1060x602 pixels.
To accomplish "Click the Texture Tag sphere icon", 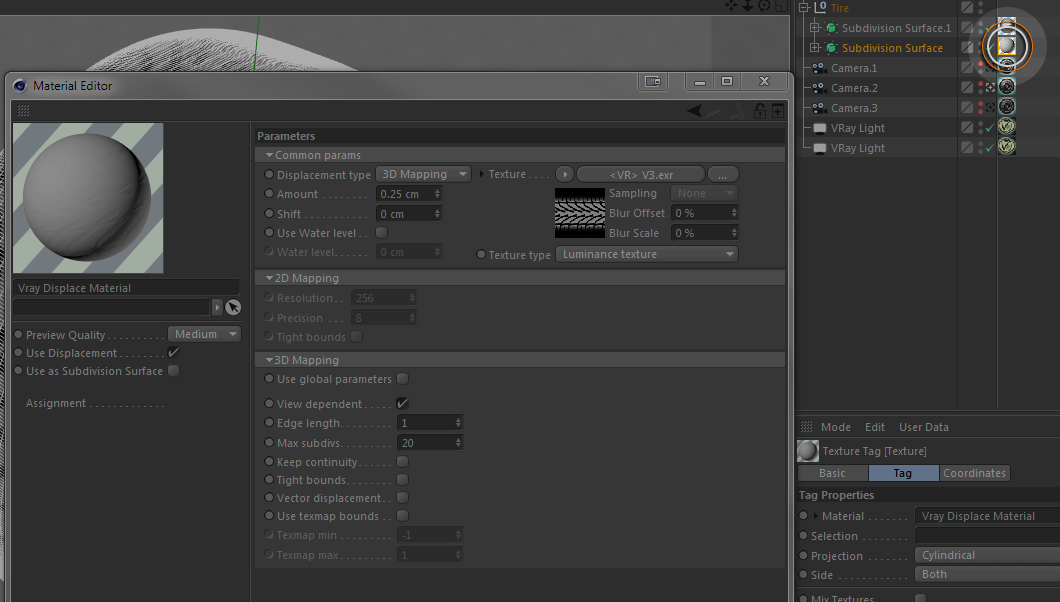I will [808, 451].
